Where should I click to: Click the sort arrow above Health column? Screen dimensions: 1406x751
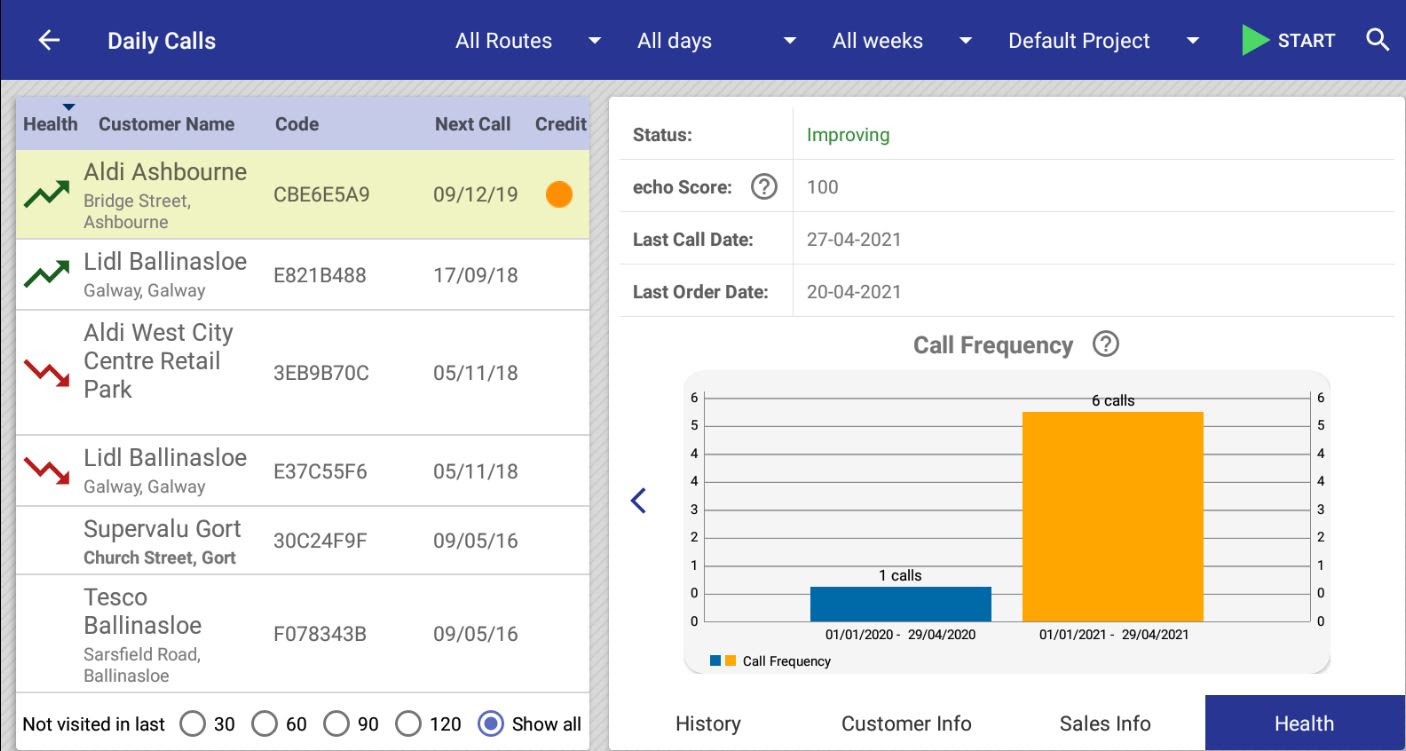[68, 107]
